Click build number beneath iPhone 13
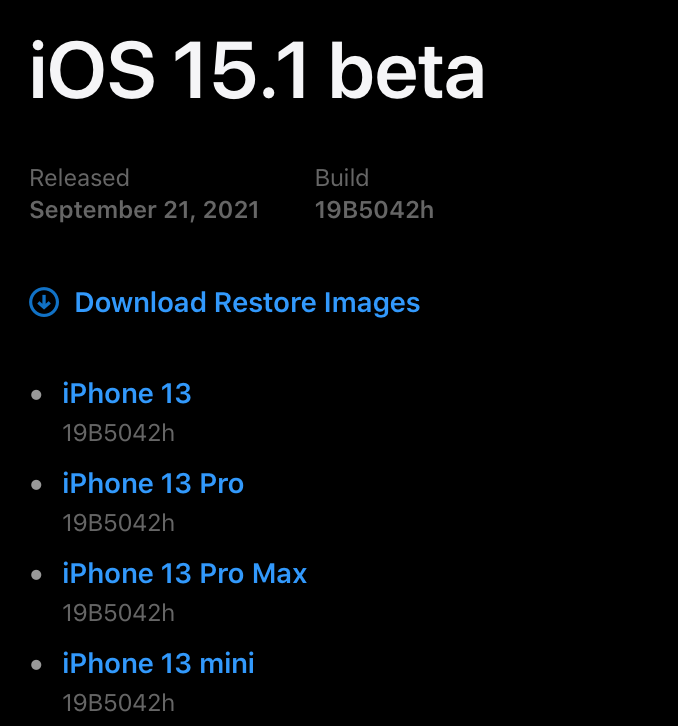The height and width of the screenshot is (726, 678). point(118,433)
